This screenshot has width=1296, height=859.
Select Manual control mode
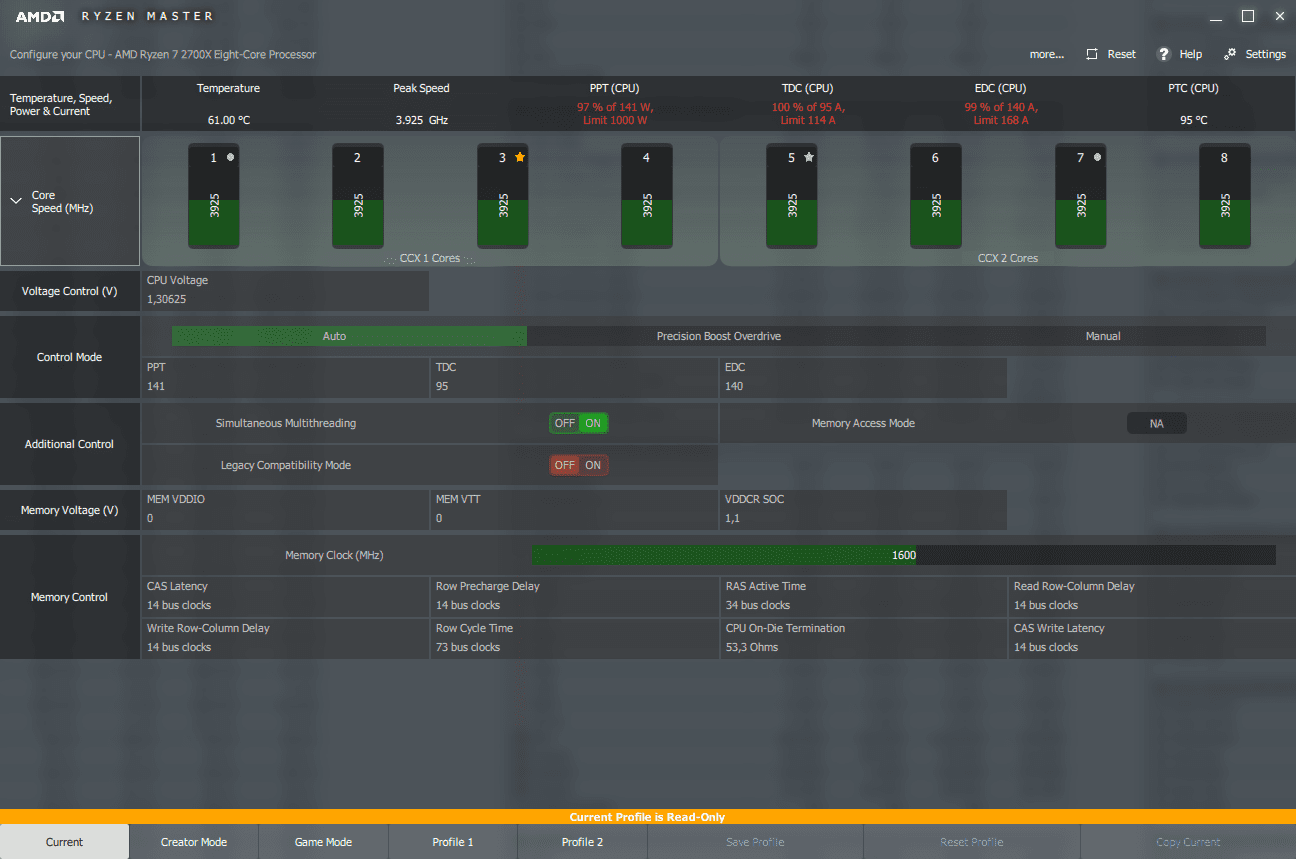click(1103, 336)
